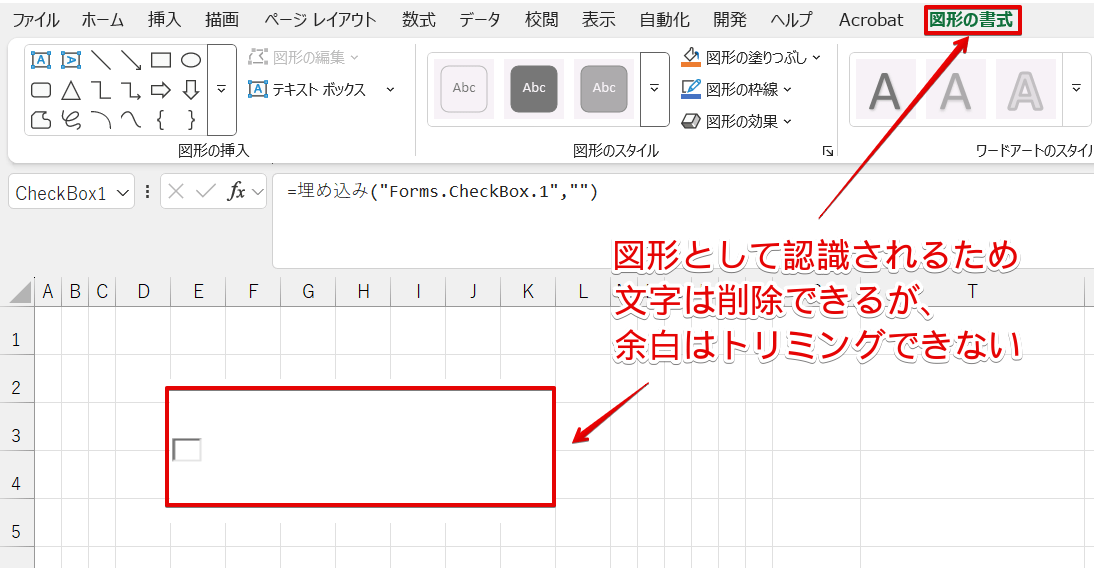Viewport: 1094px width, 568px height.
Task: Select the isosceles triangle shape
Action: click(70, 90)
